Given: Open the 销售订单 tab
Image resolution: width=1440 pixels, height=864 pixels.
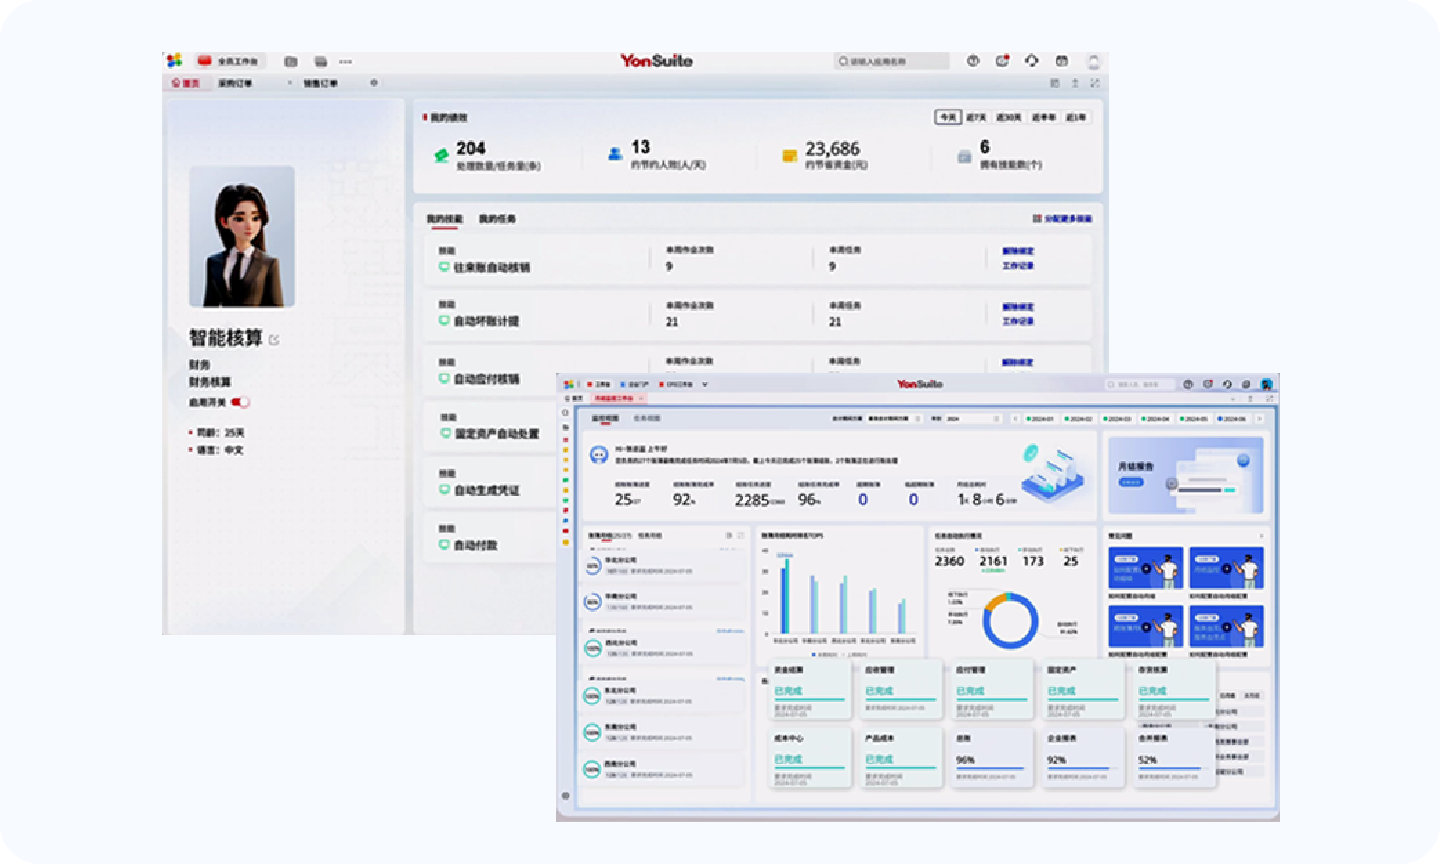Looking at the screenshot, I should [320, 83].
